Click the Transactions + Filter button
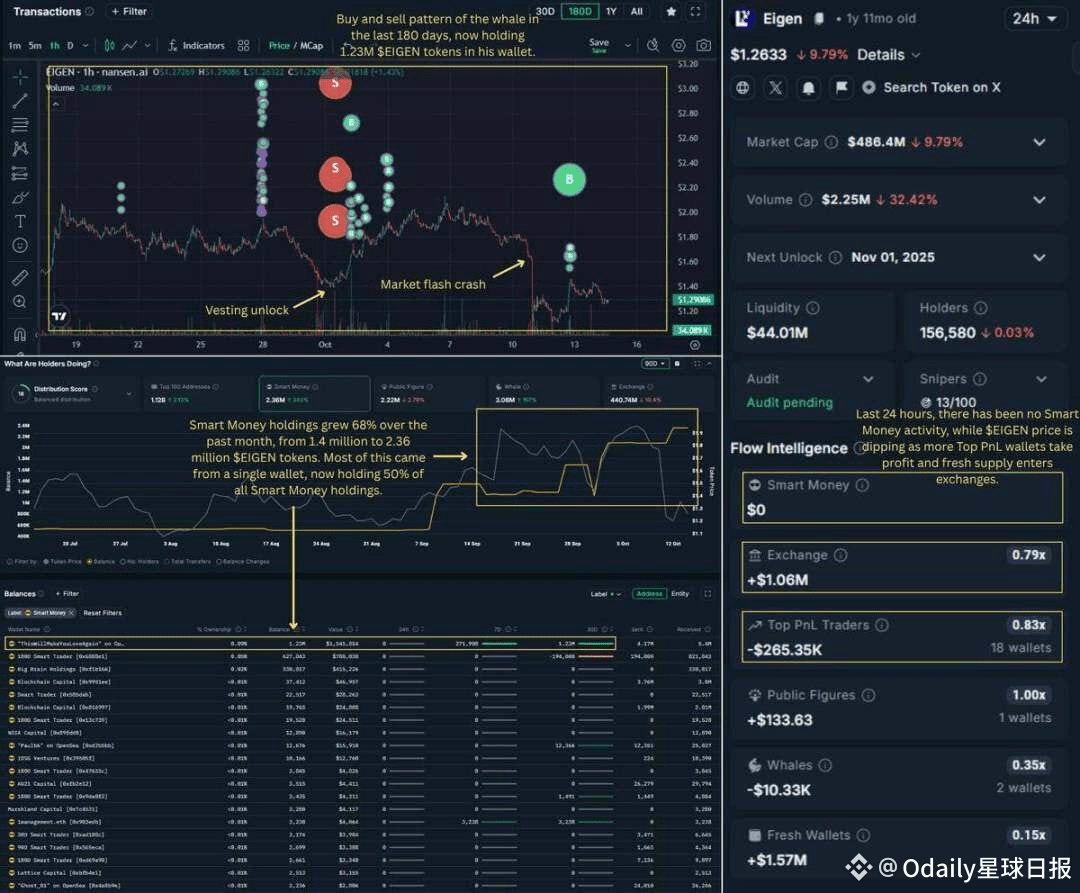1080x893 pixels. [129, 11]
